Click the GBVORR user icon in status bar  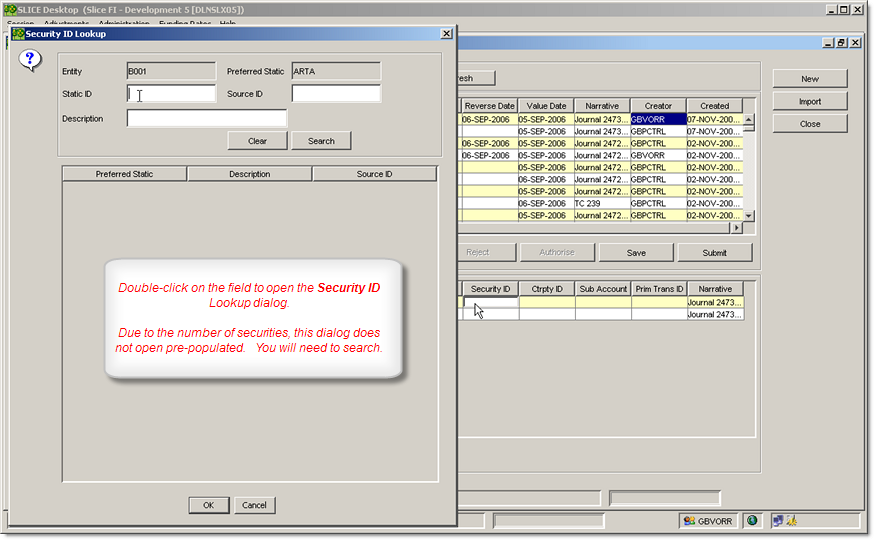688,521
